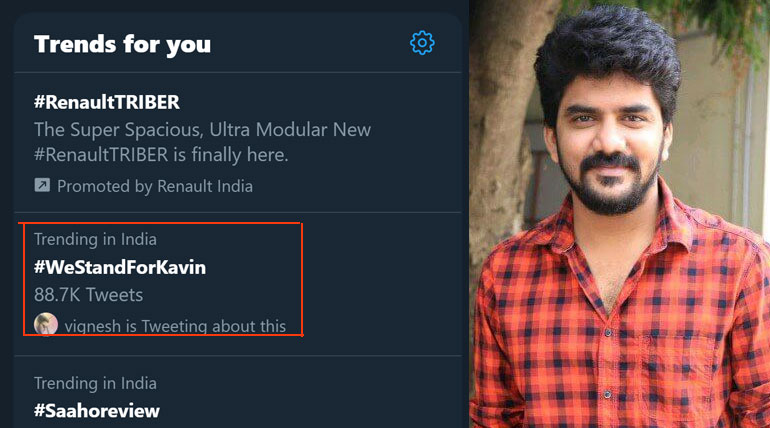The image size is (770, 428).
Task: Click the #RenaultTRIBER hashtag inside the promoted description
Action: coord(98,155)
